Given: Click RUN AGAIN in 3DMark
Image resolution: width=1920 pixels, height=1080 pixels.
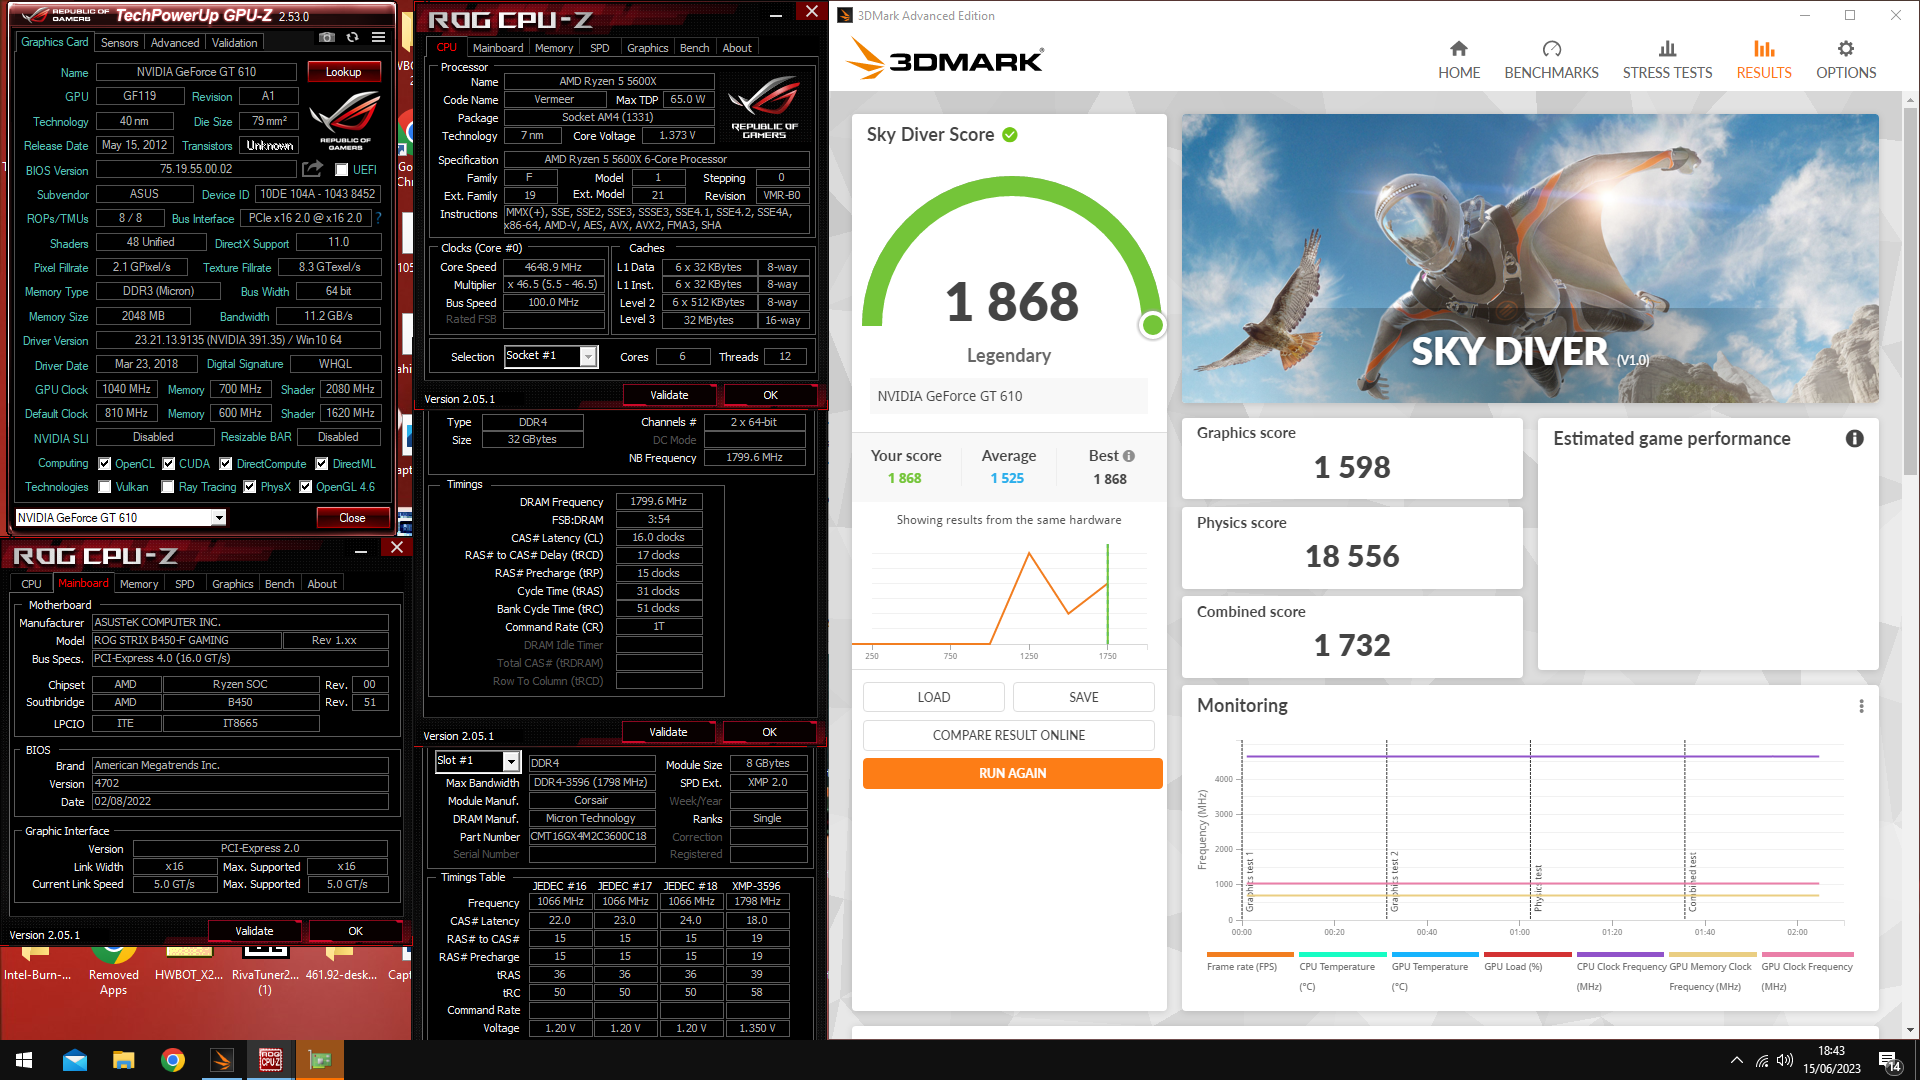Looking at the screenshot, I should click(1012, 773).
